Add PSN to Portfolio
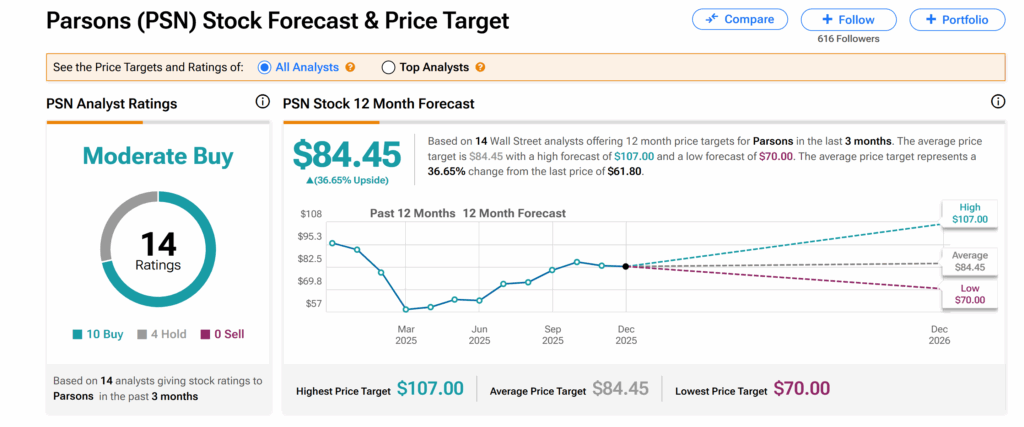This screenshot has height=427, width=1024. click(x=956, y=19)
